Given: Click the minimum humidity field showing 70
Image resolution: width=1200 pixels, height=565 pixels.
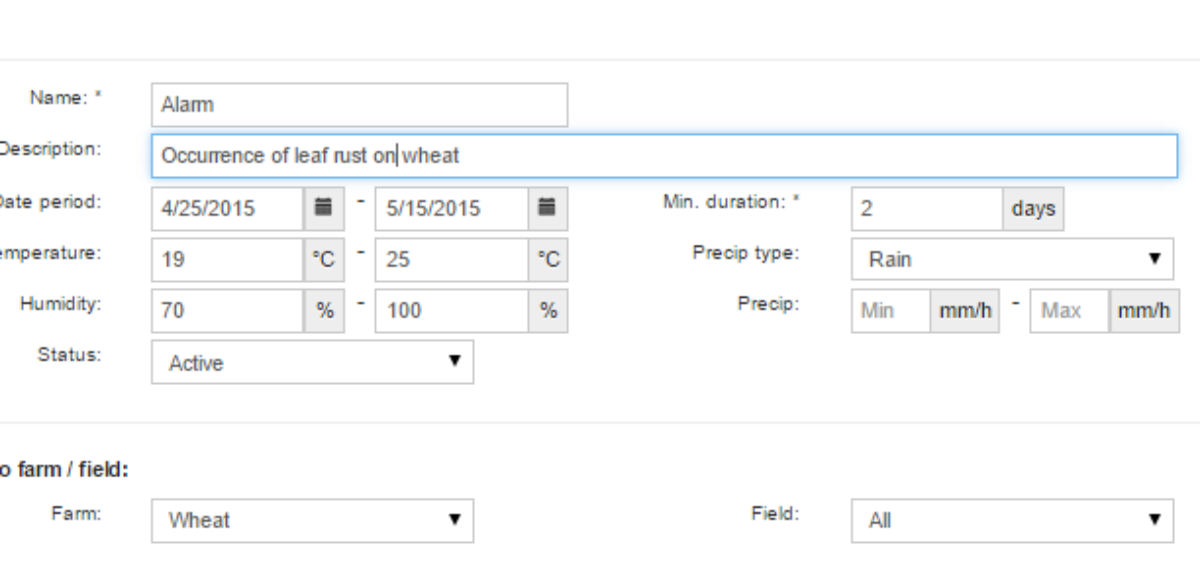Looking at the screenshot, I should click(227, 311).
